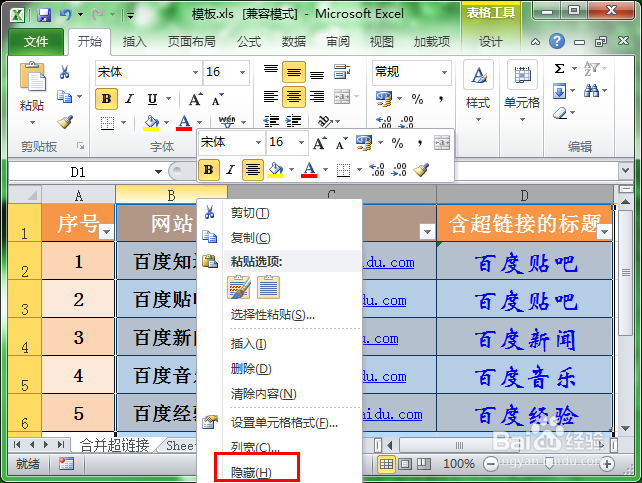
Task: Click the ribbon Increase Font Size icon
Action: pyautogui.click(x=195, y=99)
